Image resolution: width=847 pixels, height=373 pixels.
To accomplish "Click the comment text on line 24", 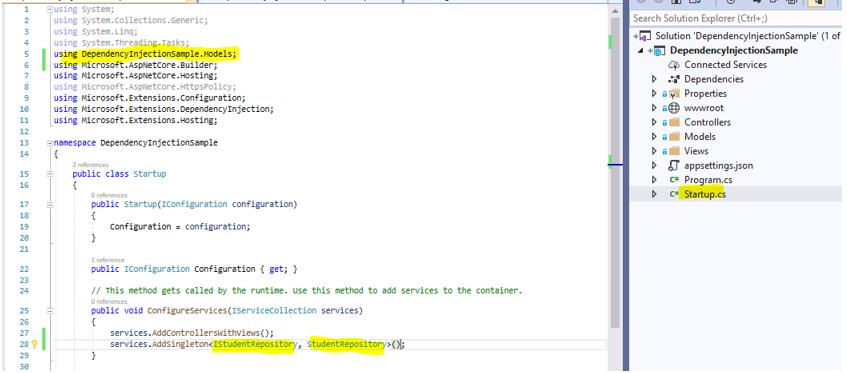I will (x=307, y=291).
